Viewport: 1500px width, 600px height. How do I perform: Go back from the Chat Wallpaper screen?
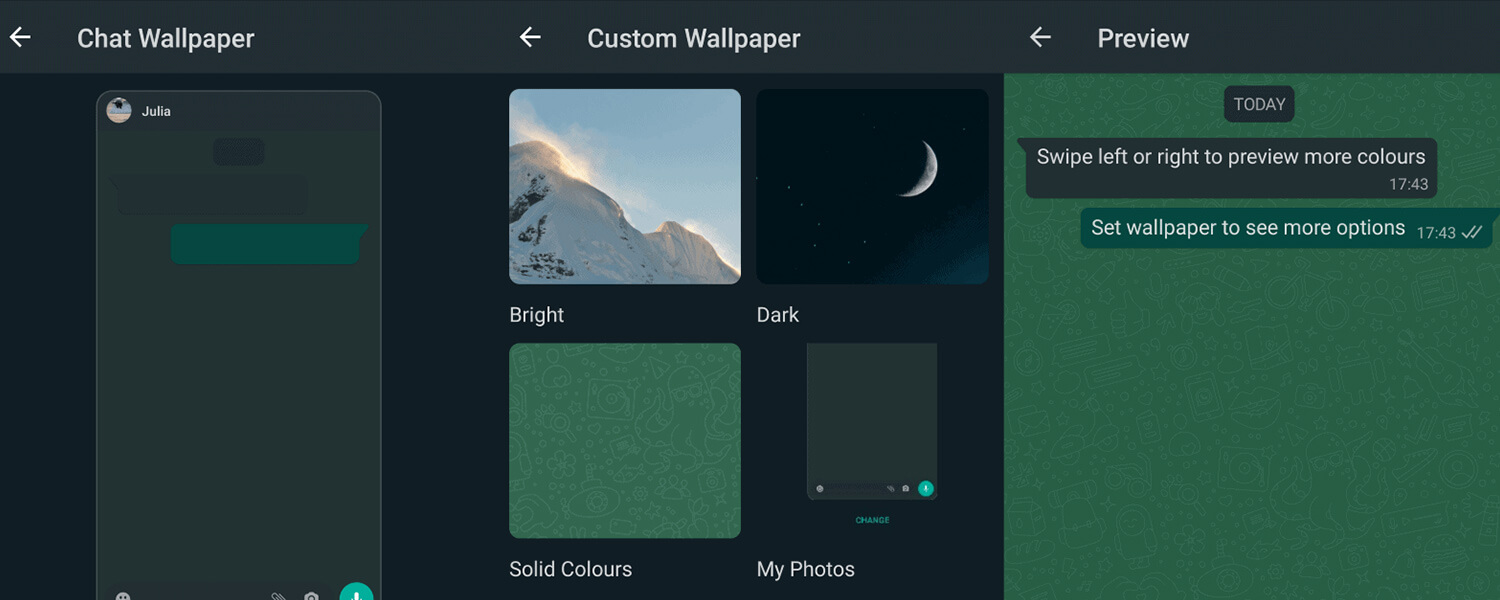click(x=20, y=37)
